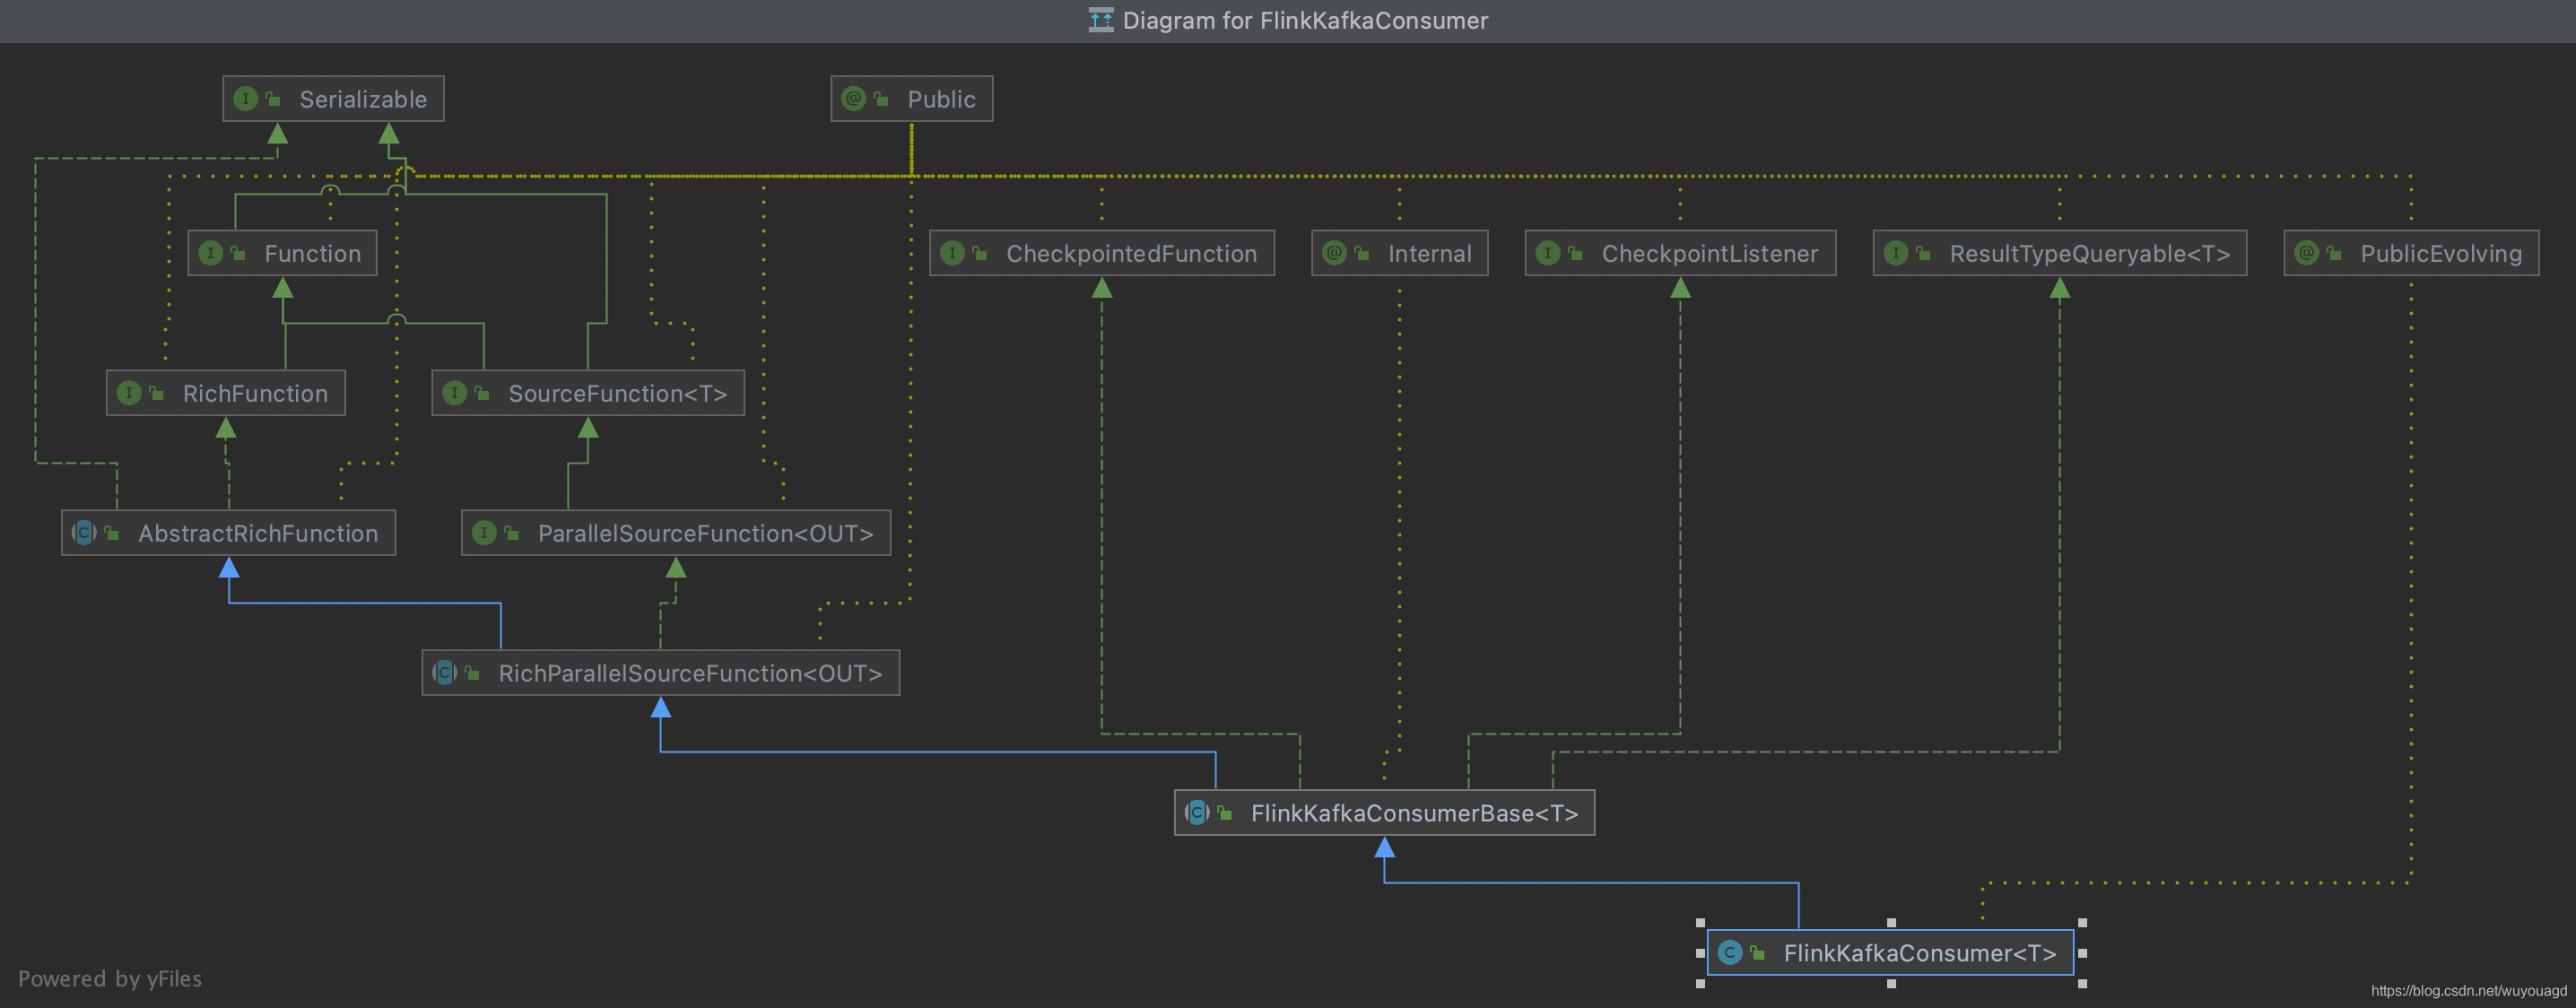Select the RichFunction label
2576x1008 pixels.
click(255, 393)
